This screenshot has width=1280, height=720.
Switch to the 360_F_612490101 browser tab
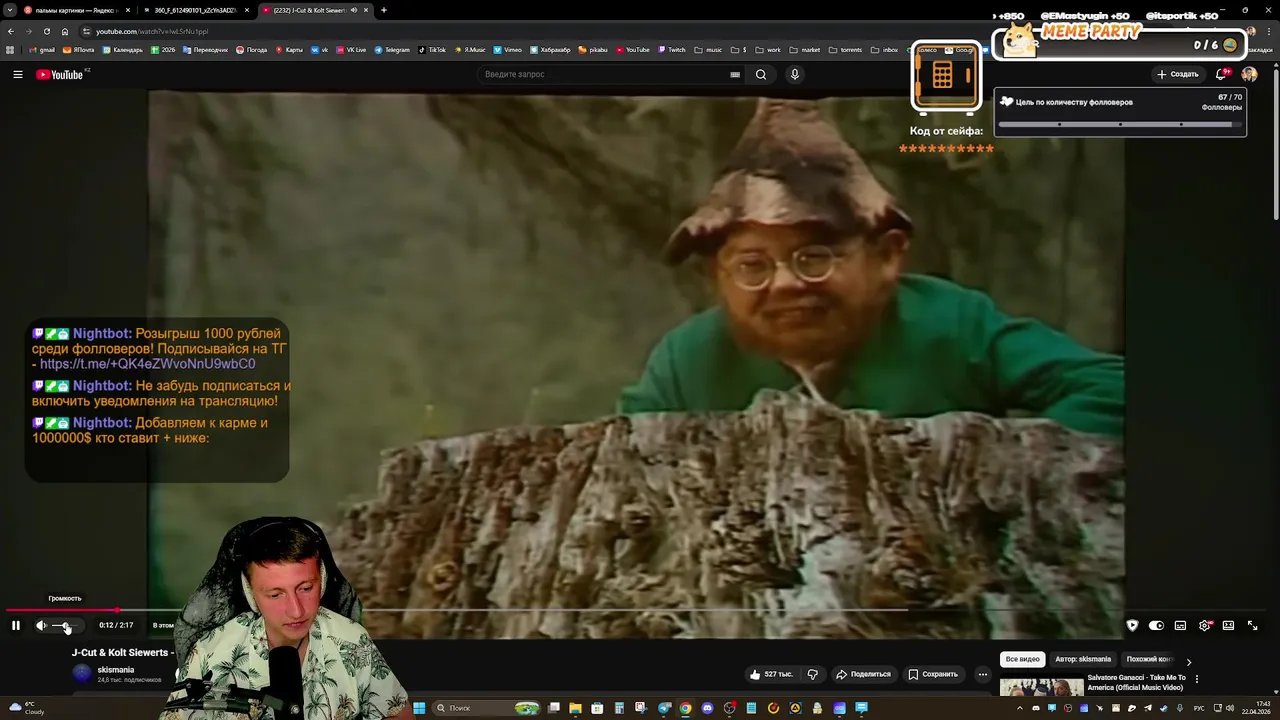pyautogui.click(x=195, y=10)
